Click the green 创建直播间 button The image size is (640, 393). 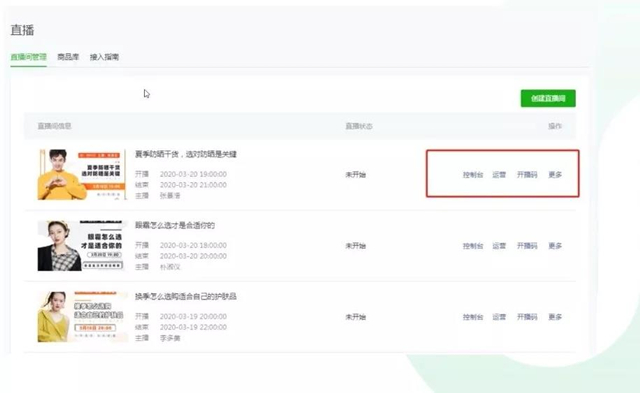coord(548,98)
